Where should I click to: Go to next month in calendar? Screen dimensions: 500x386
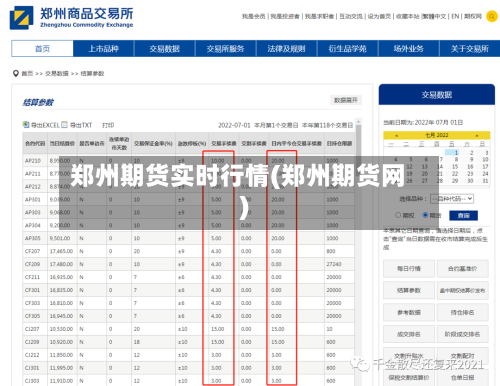coord(477,135)
